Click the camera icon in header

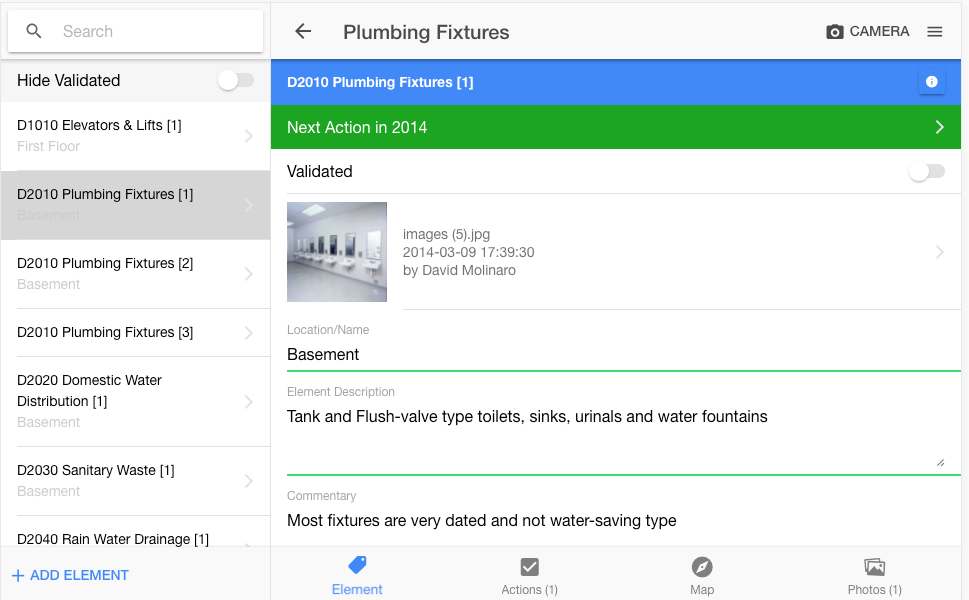pos(835,32)
